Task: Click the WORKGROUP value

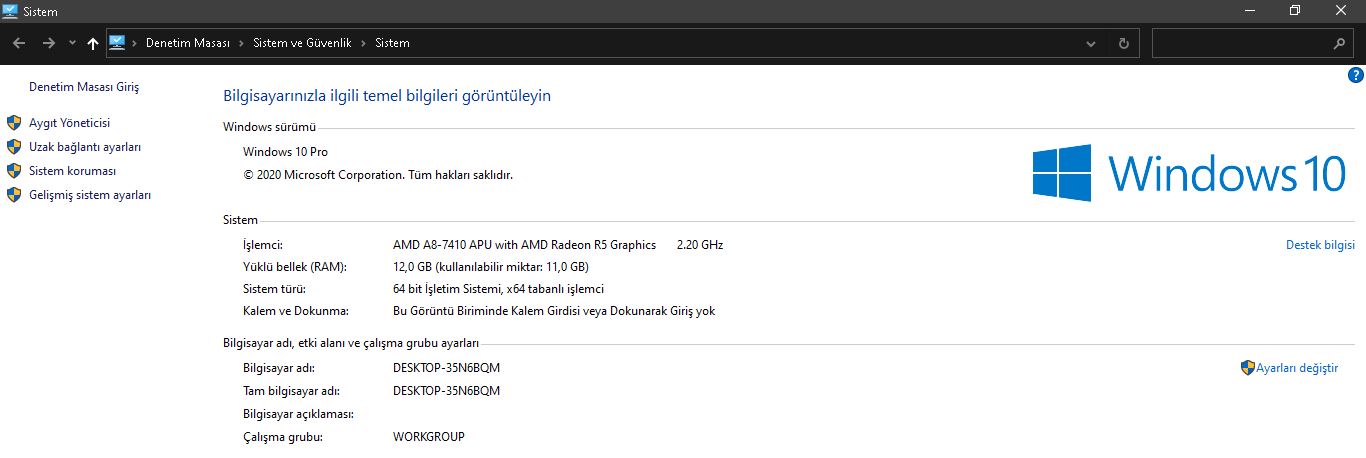Action: [429, 437]
